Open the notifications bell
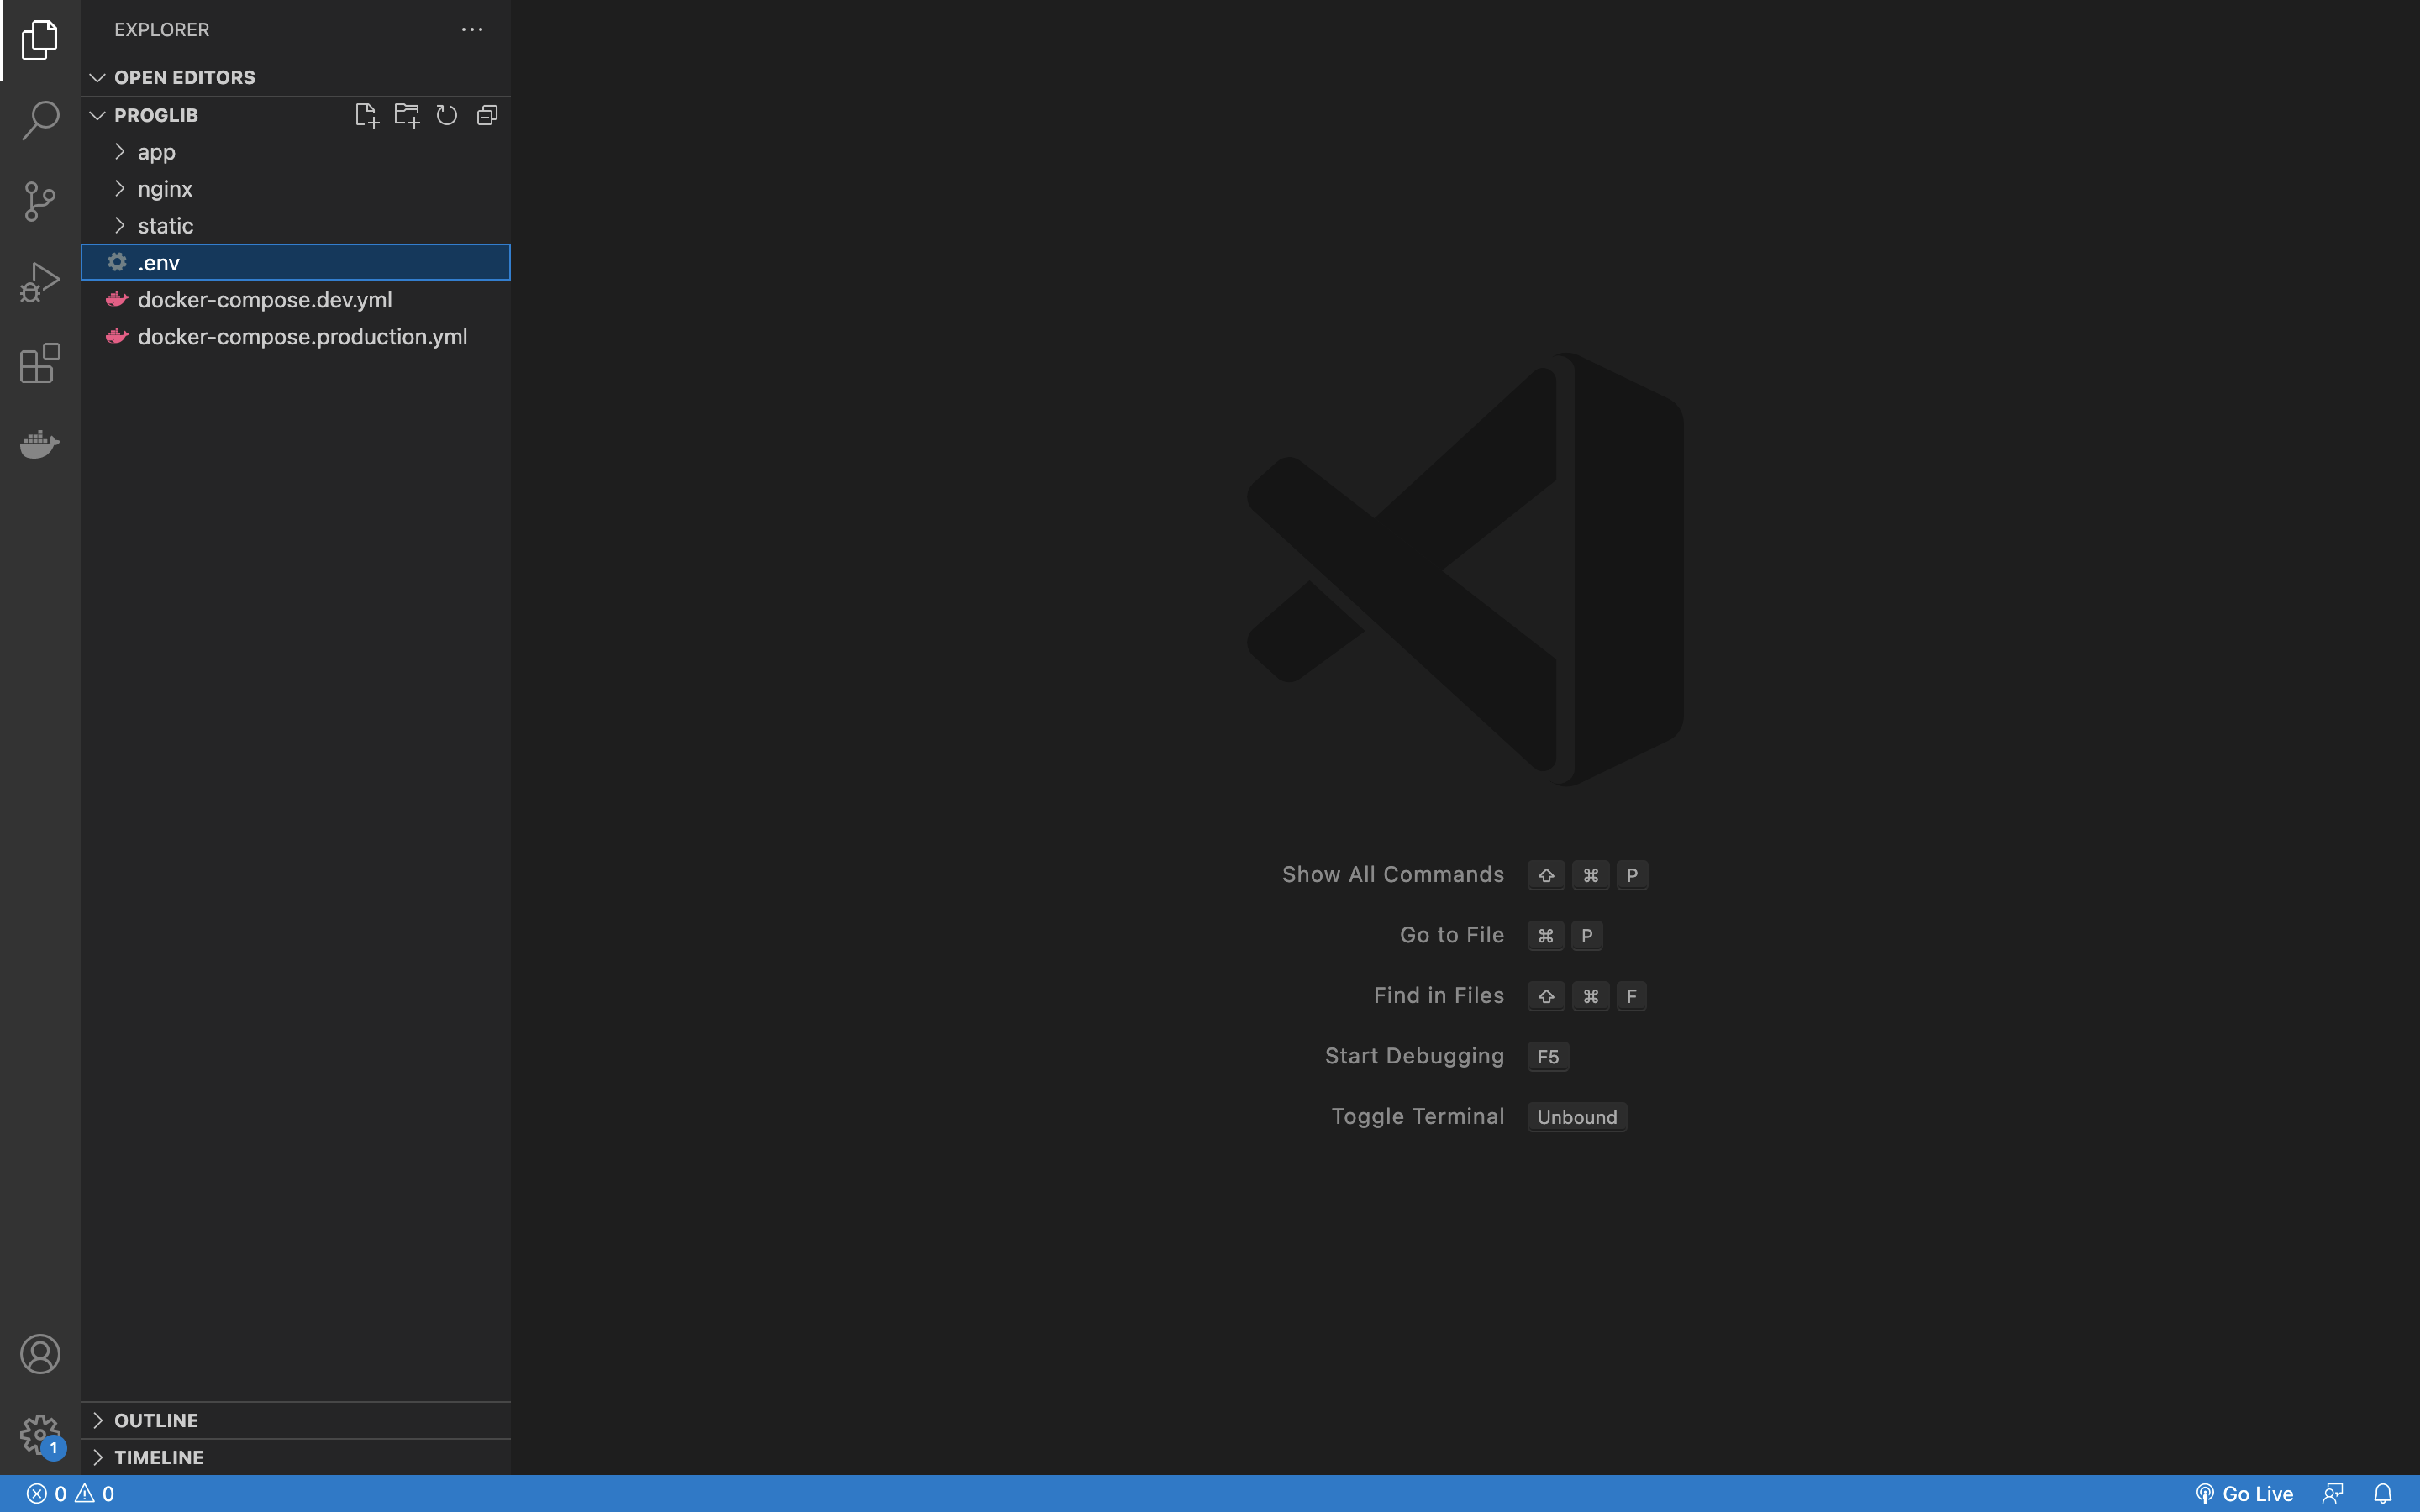Viewport: 2420px width, 1512px height. [x=2383, y=1493]
